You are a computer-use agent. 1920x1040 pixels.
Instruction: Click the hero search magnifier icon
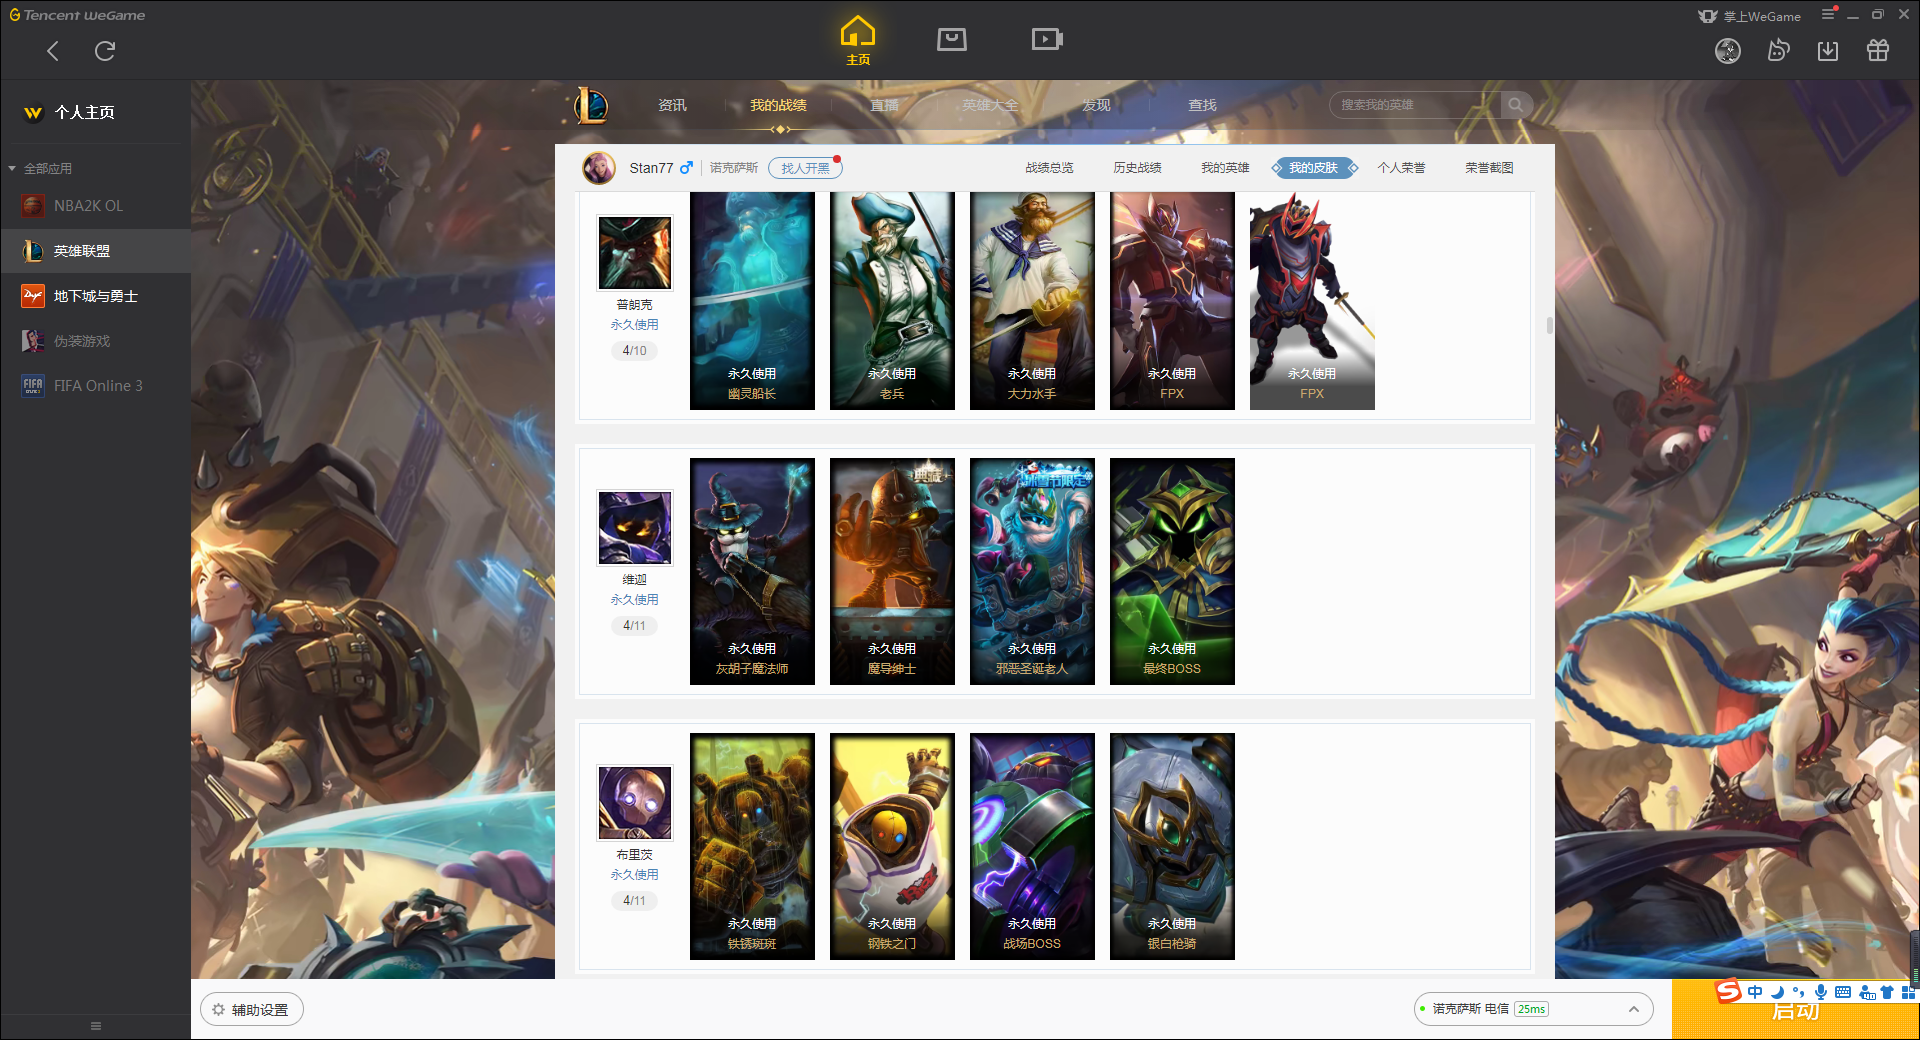pos(1516,105)
